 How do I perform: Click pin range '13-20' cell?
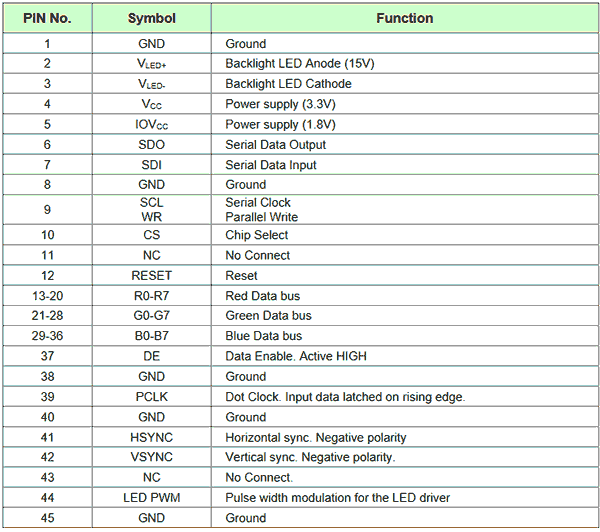pos(47,296)
